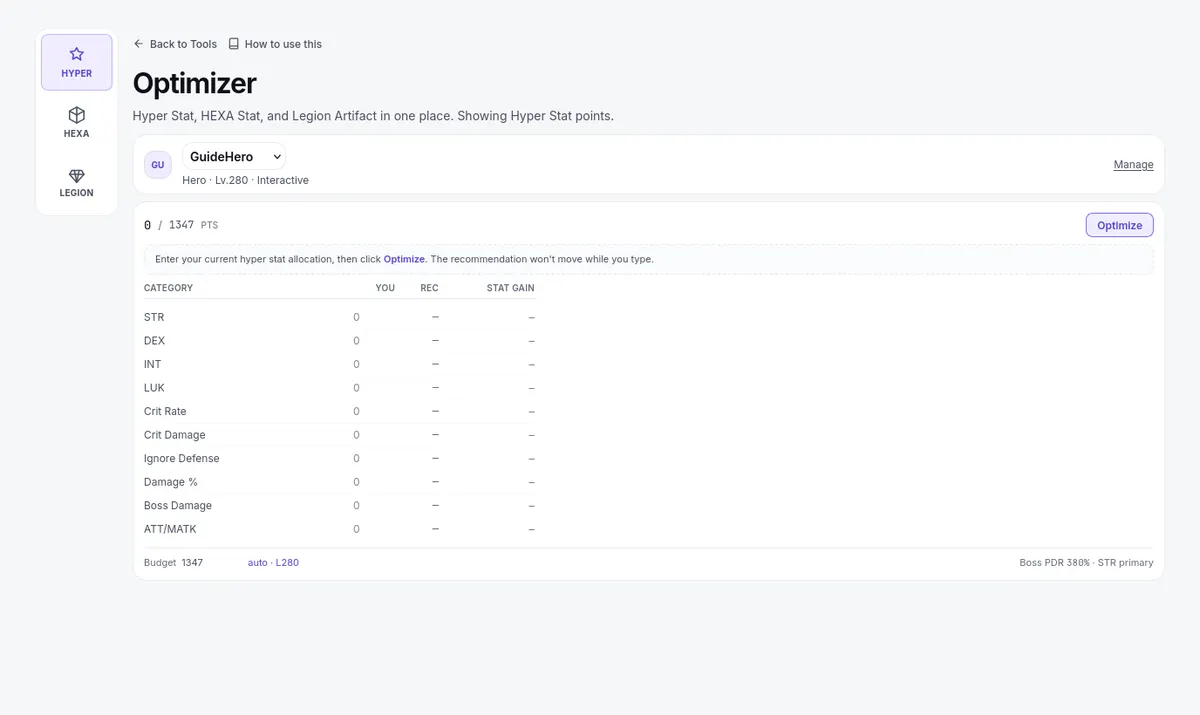Click the STAT GAIN column header

(510, 288)
